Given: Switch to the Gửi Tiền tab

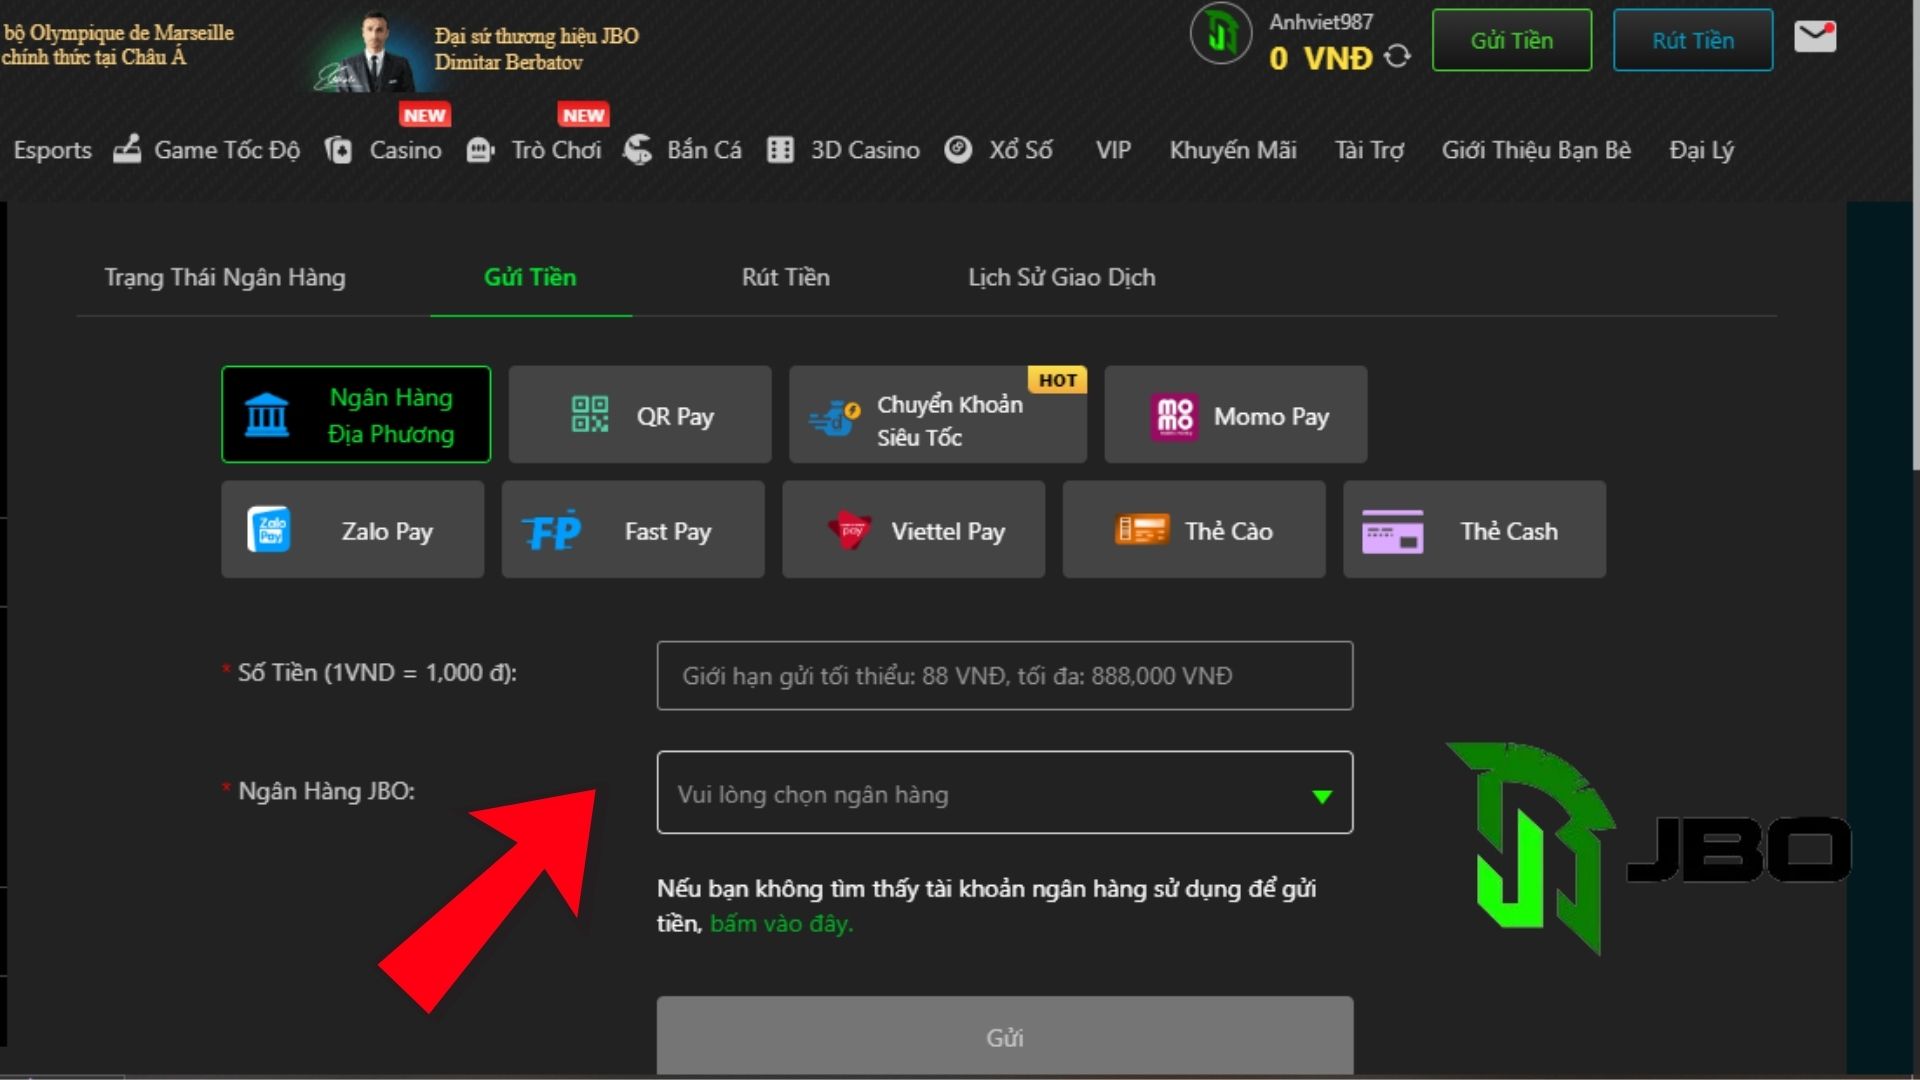Looking at the screenshot, I should (x=530, y=277).
